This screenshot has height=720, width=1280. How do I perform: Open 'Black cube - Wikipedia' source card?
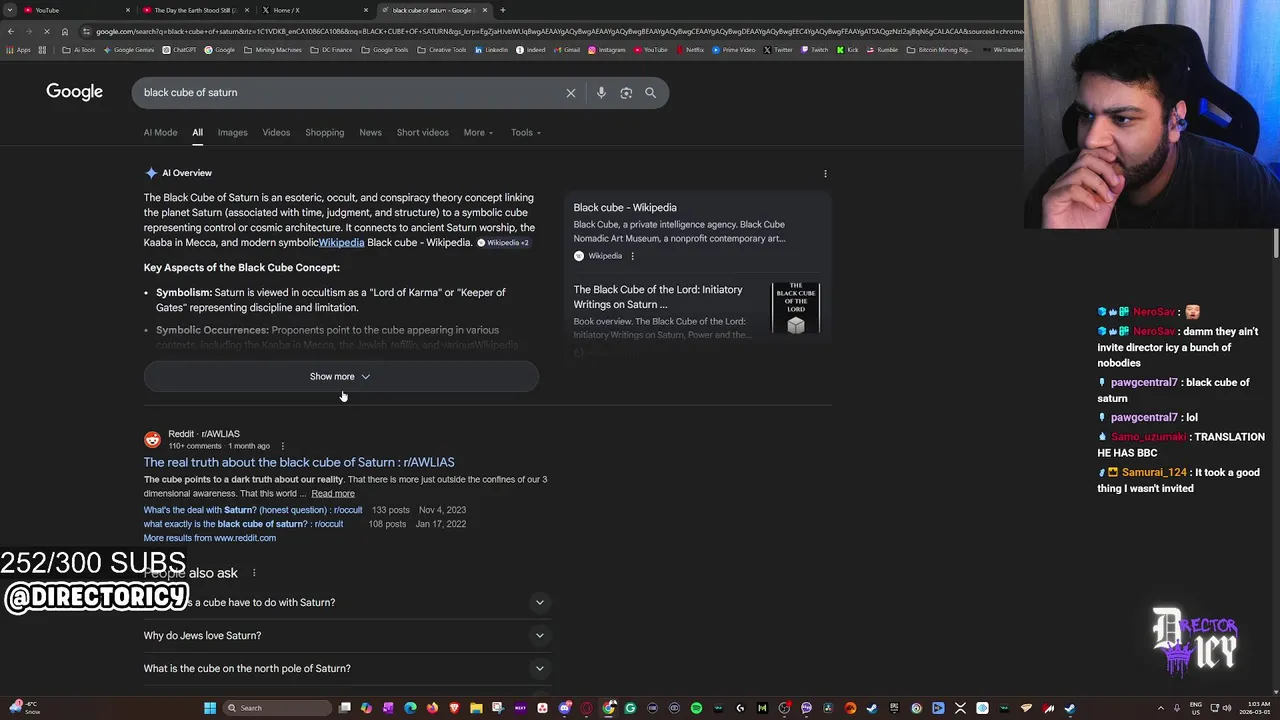(x=697, y=232)
